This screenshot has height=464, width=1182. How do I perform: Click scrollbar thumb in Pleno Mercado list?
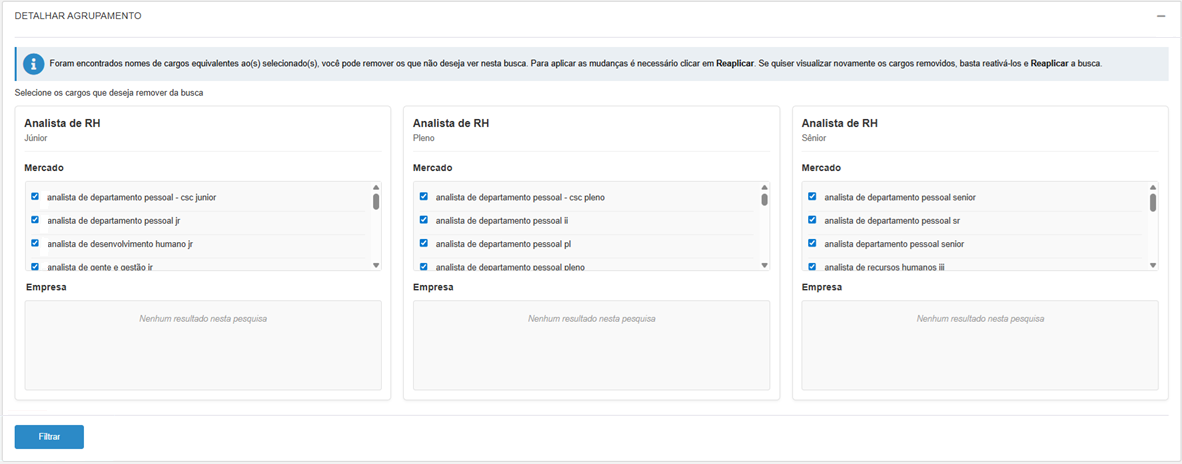764,200
